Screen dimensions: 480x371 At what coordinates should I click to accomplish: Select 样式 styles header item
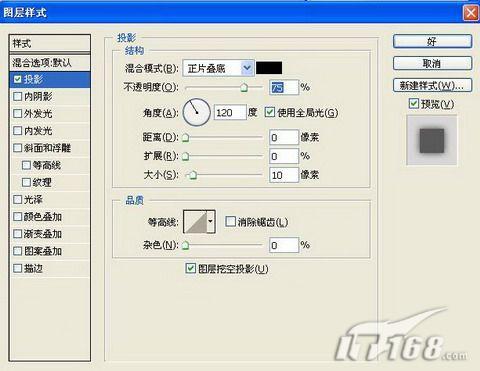[50, 43]
